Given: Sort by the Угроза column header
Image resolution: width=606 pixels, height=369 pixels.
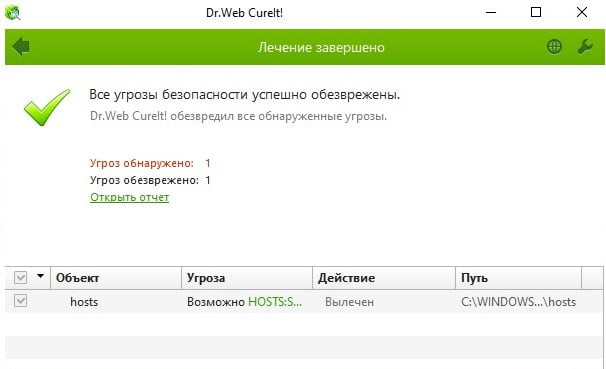Looking at the screenshot, I should 247,278.
